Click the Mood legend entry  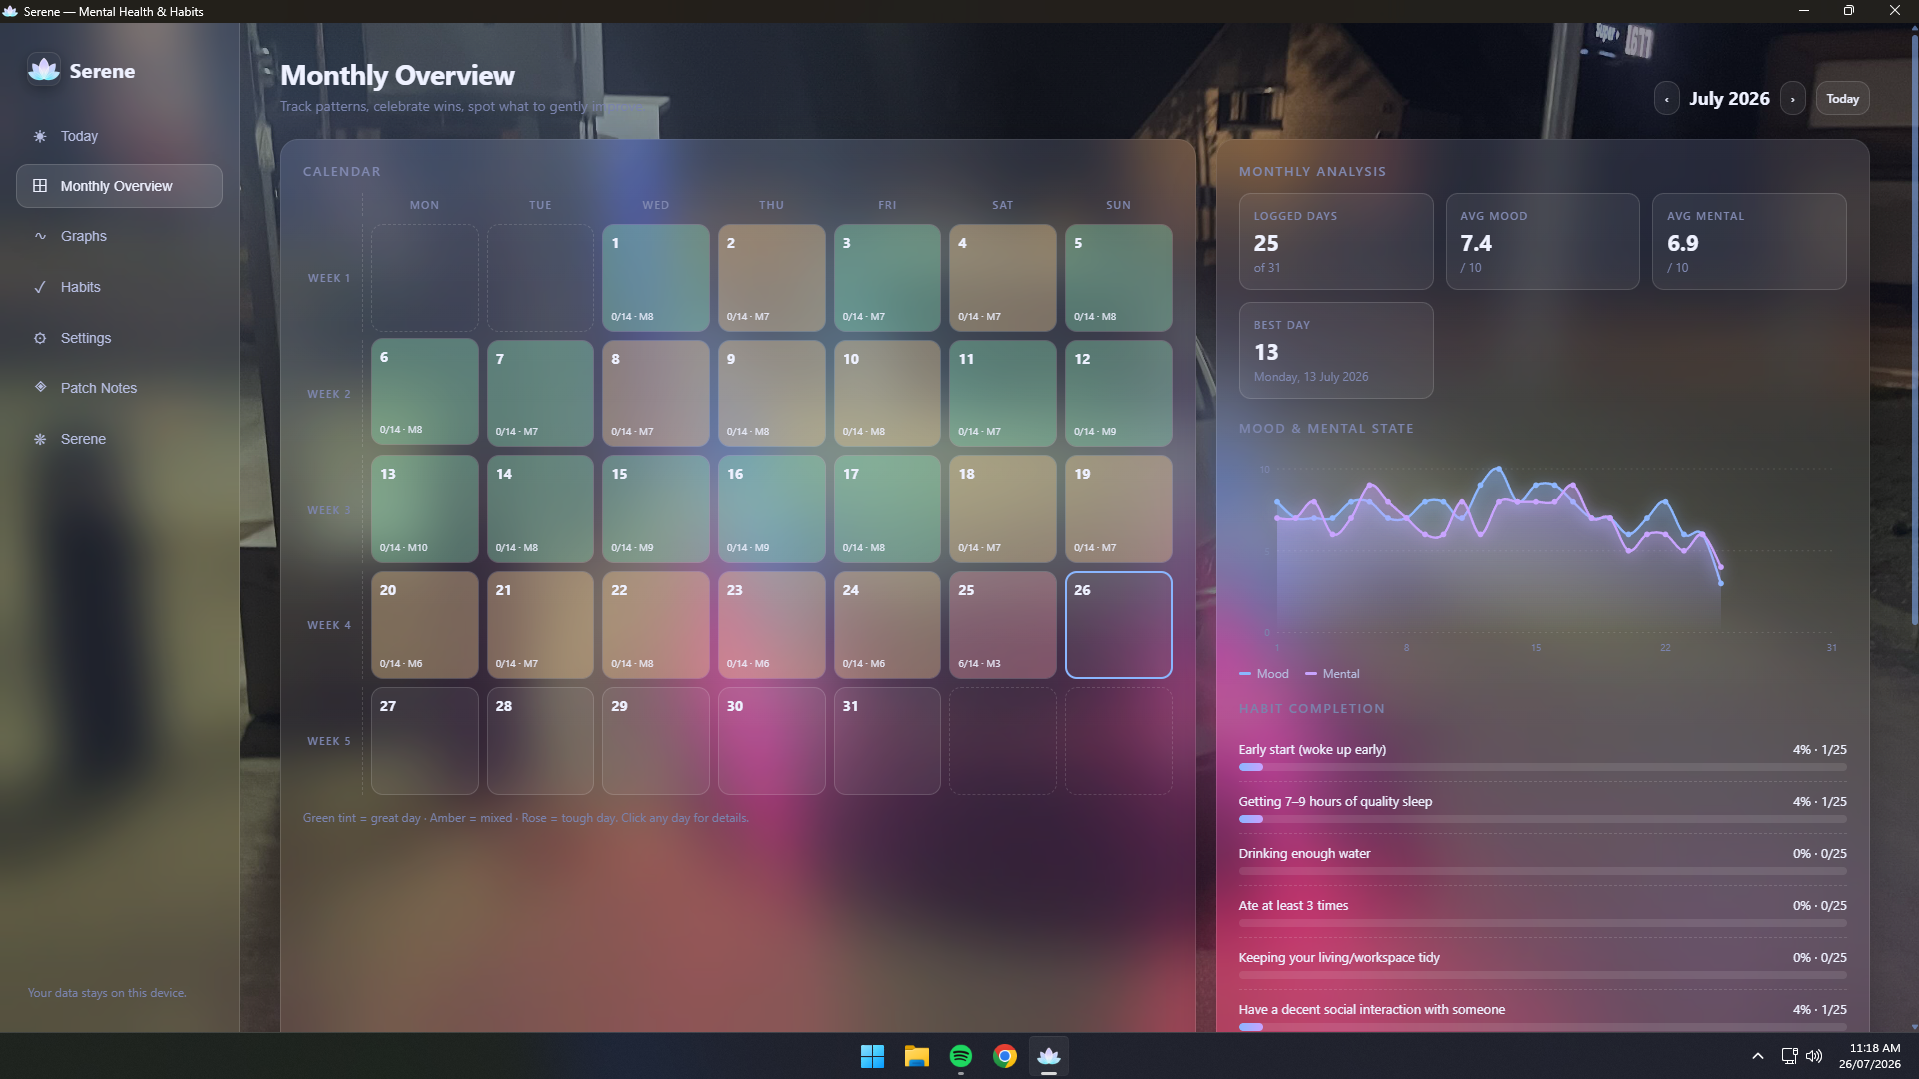pos(1264,674)
